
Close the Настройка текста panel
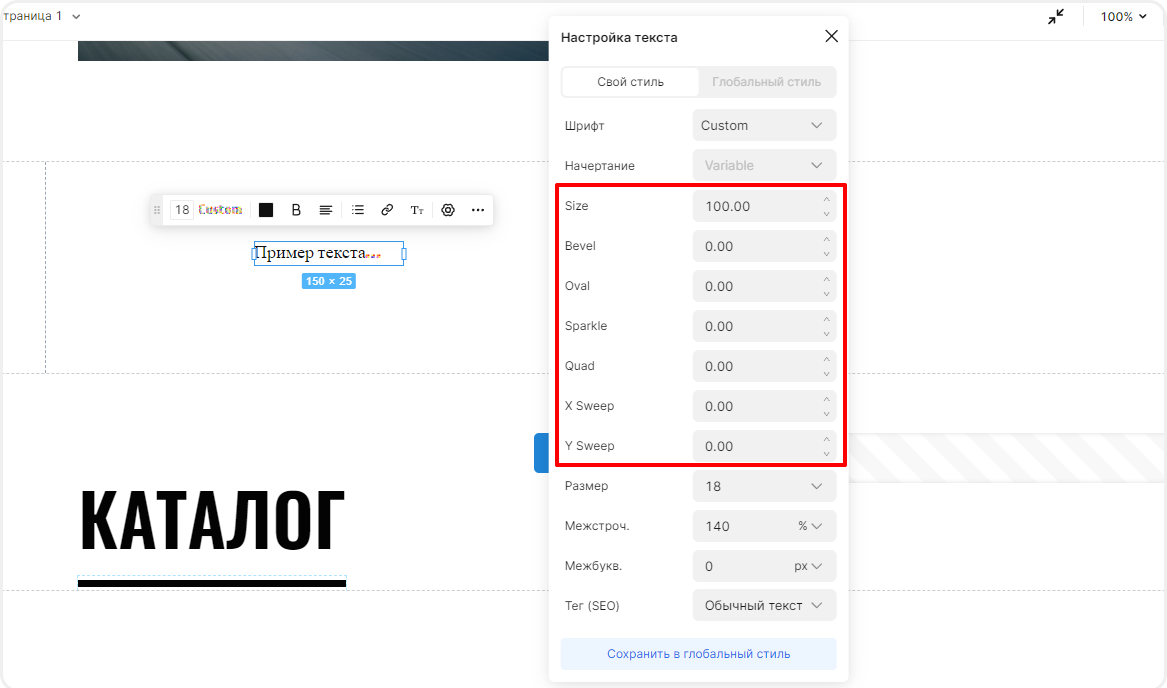[x=831, y=37]
